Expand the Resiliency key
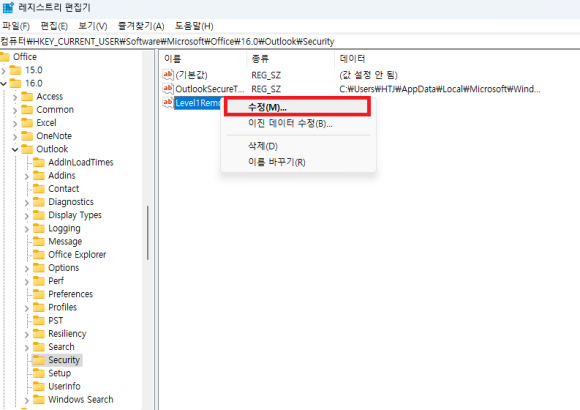 tap(27, 335)
